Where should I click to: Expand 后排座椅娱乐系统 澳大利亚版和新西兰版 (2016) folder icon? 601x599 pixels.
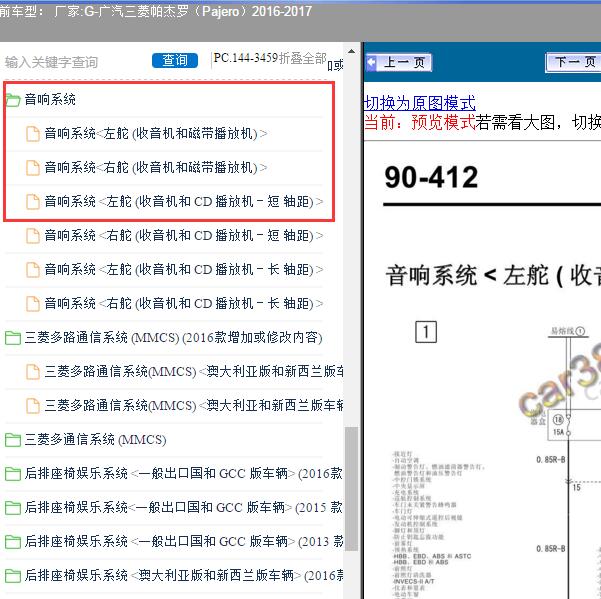(x=13, y=576)
